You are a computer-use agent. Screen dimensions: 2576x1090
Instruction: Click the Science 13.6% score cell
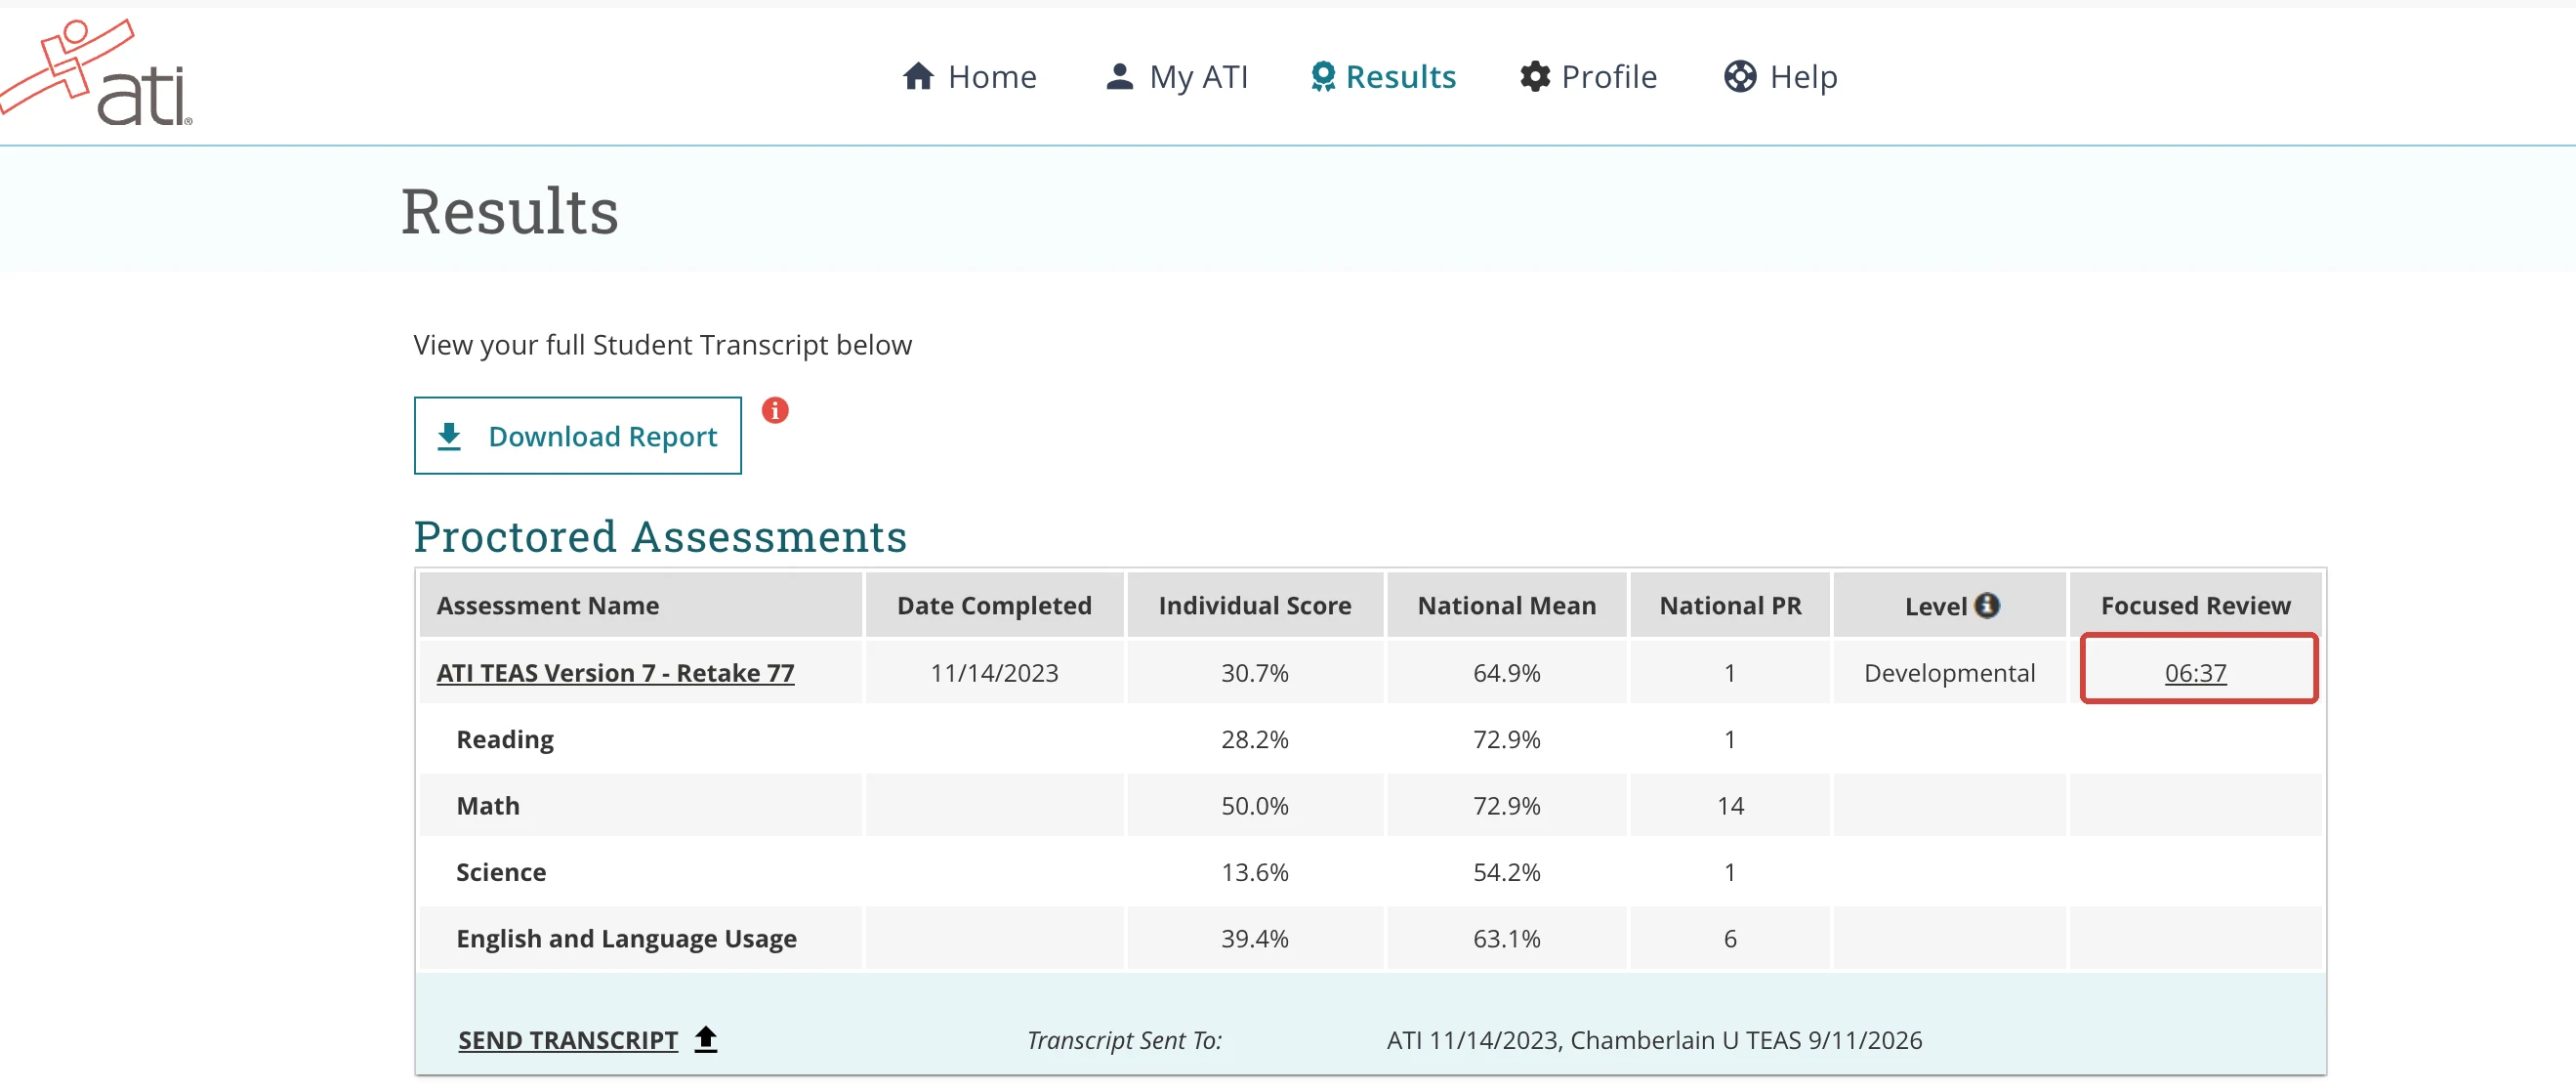pyautogui.click(x=1254, y=872)
